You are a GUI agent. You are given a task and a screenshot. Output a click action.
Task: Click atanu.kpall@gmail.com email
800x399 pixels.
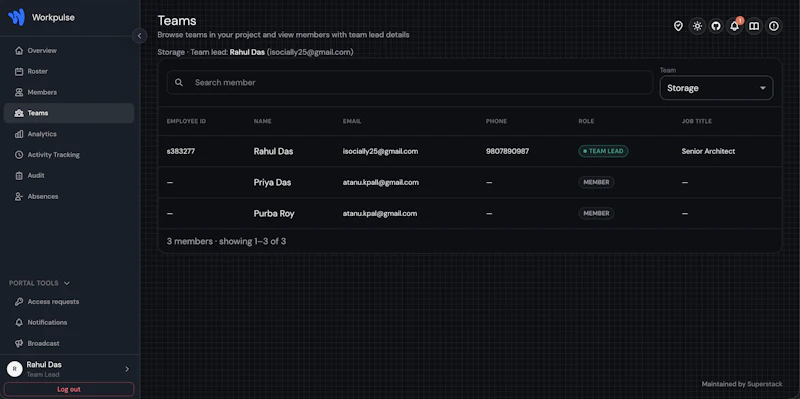tap(381, 183)
